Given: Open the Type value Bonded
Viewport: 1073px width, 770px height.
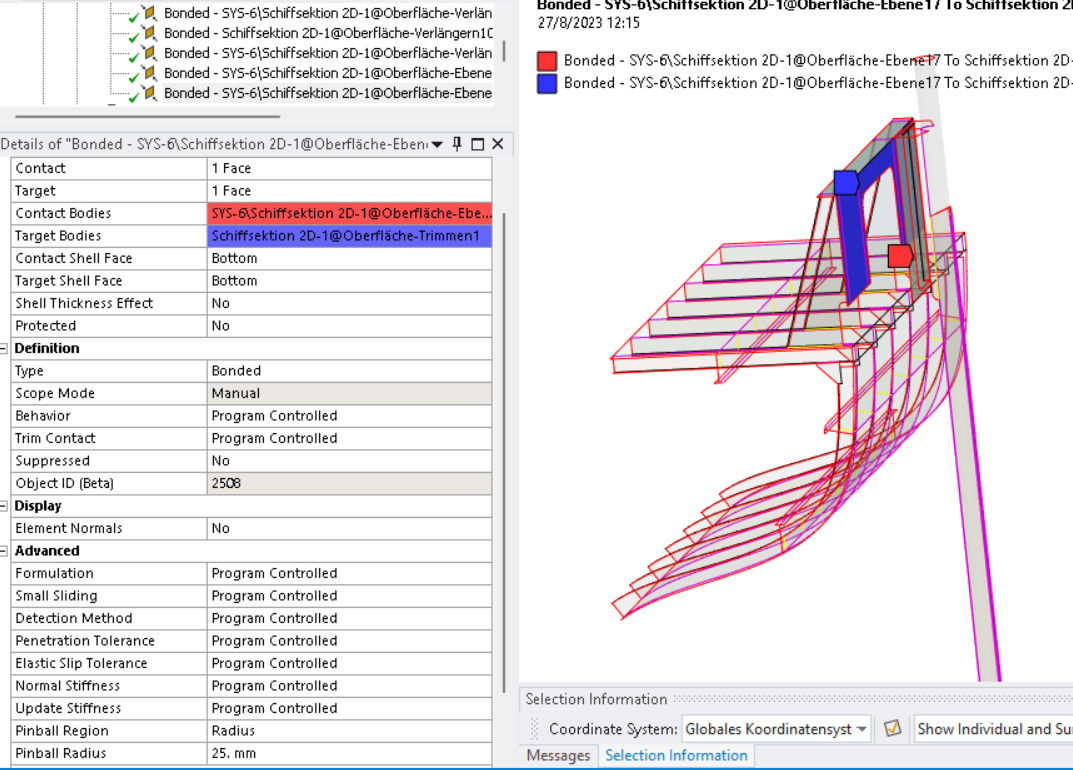Looking at the screenshot, I should point(350,371).
